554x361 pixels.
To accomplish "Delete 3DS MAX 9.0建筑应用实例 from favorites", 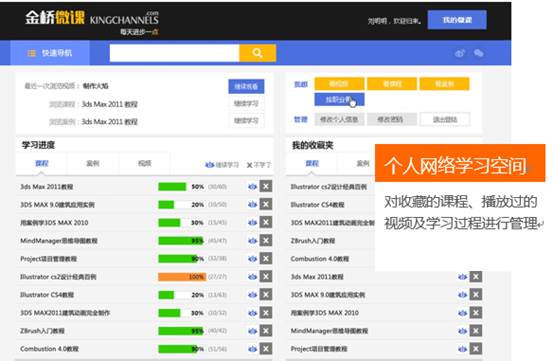I will pyautogui.click(x=476, y=294).
